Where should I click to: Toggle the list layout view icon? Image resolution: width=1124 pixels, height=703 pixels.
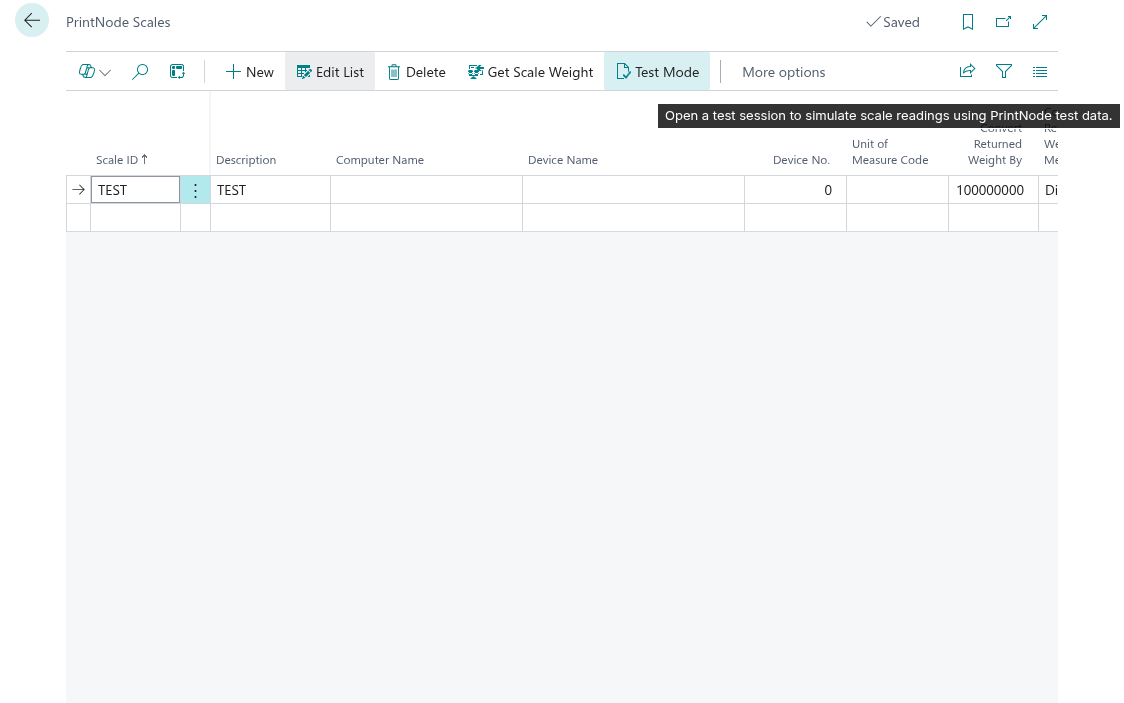[1040, 72]
